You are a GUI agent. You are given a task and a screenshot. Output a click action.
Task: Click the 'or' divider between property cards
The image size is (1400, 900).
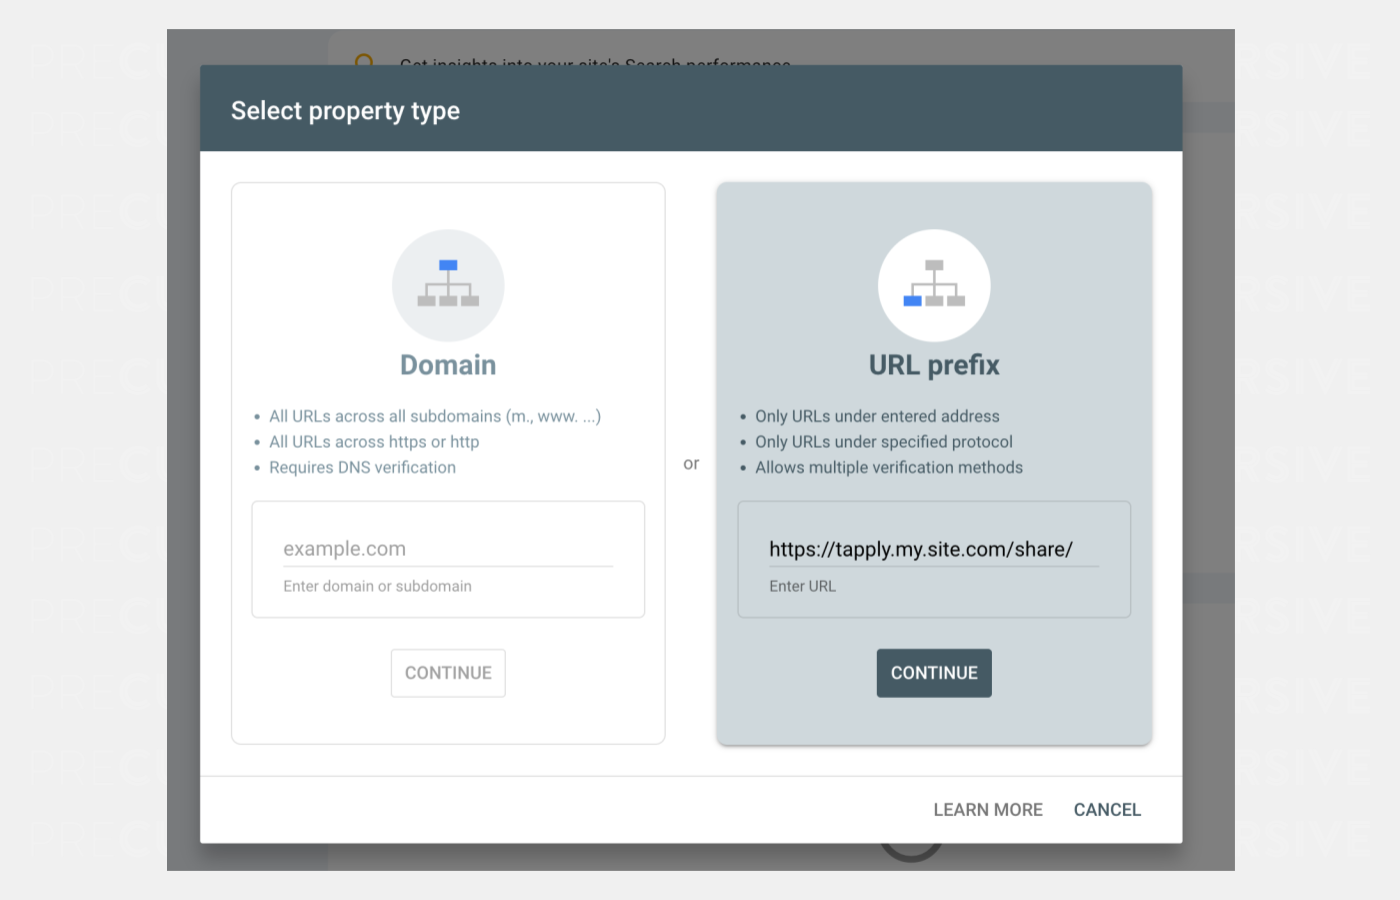pyautogui.click(x=692, y=462)
